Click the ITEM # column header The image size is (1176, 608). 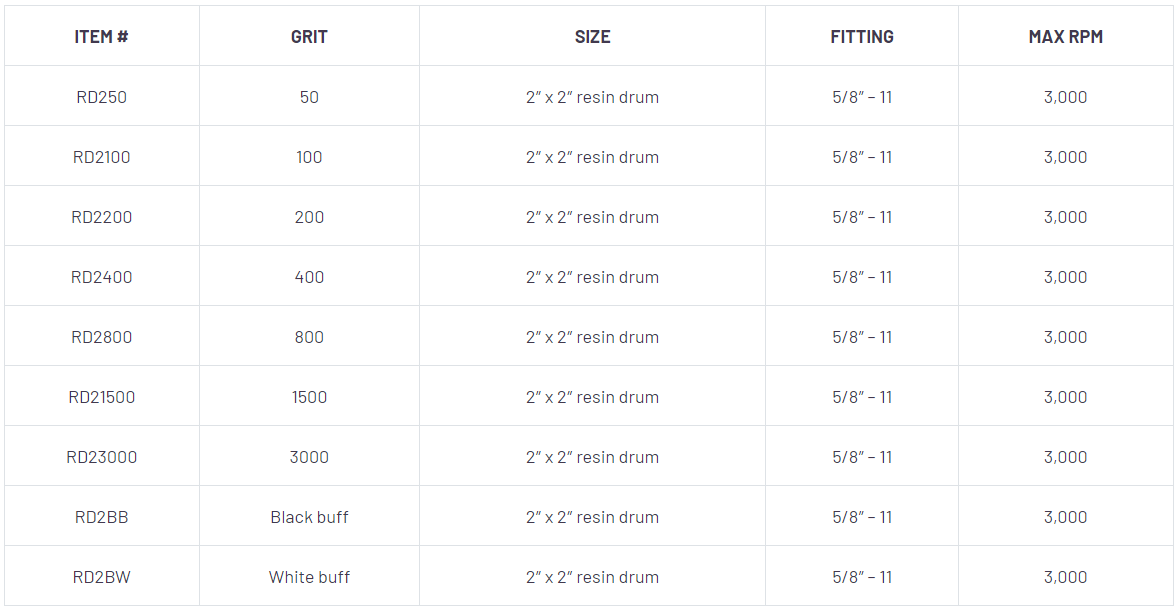[101, 37]
